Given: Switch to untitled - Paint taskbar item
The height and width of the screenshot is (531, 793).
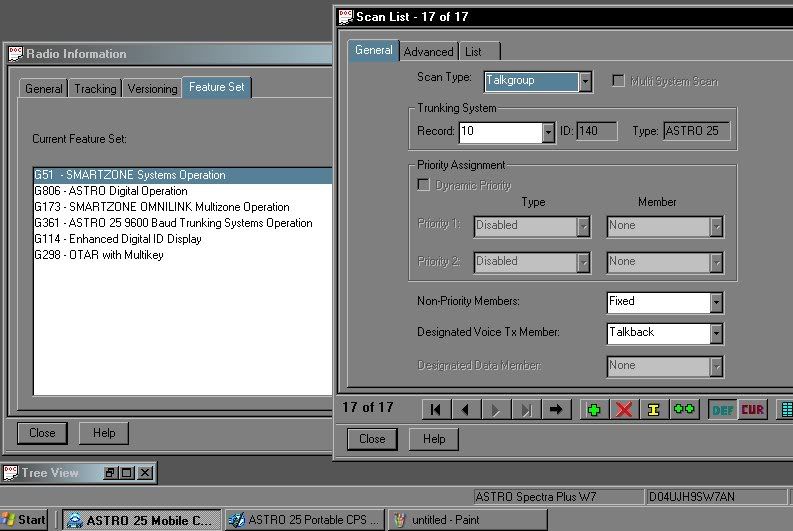Looking at the screenshot, I should point(467,519).
